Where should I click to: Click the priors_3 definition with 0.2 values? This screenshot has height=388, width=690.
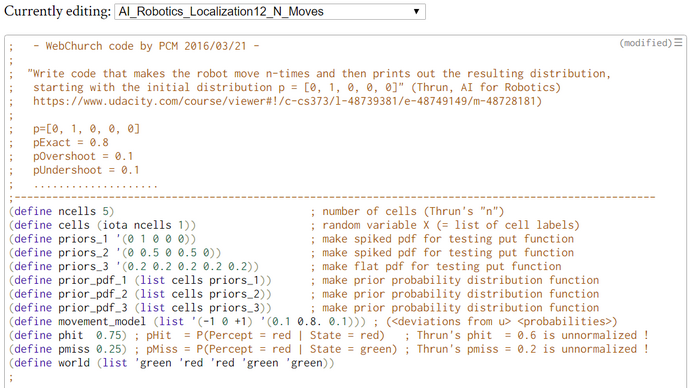point(134,267)
